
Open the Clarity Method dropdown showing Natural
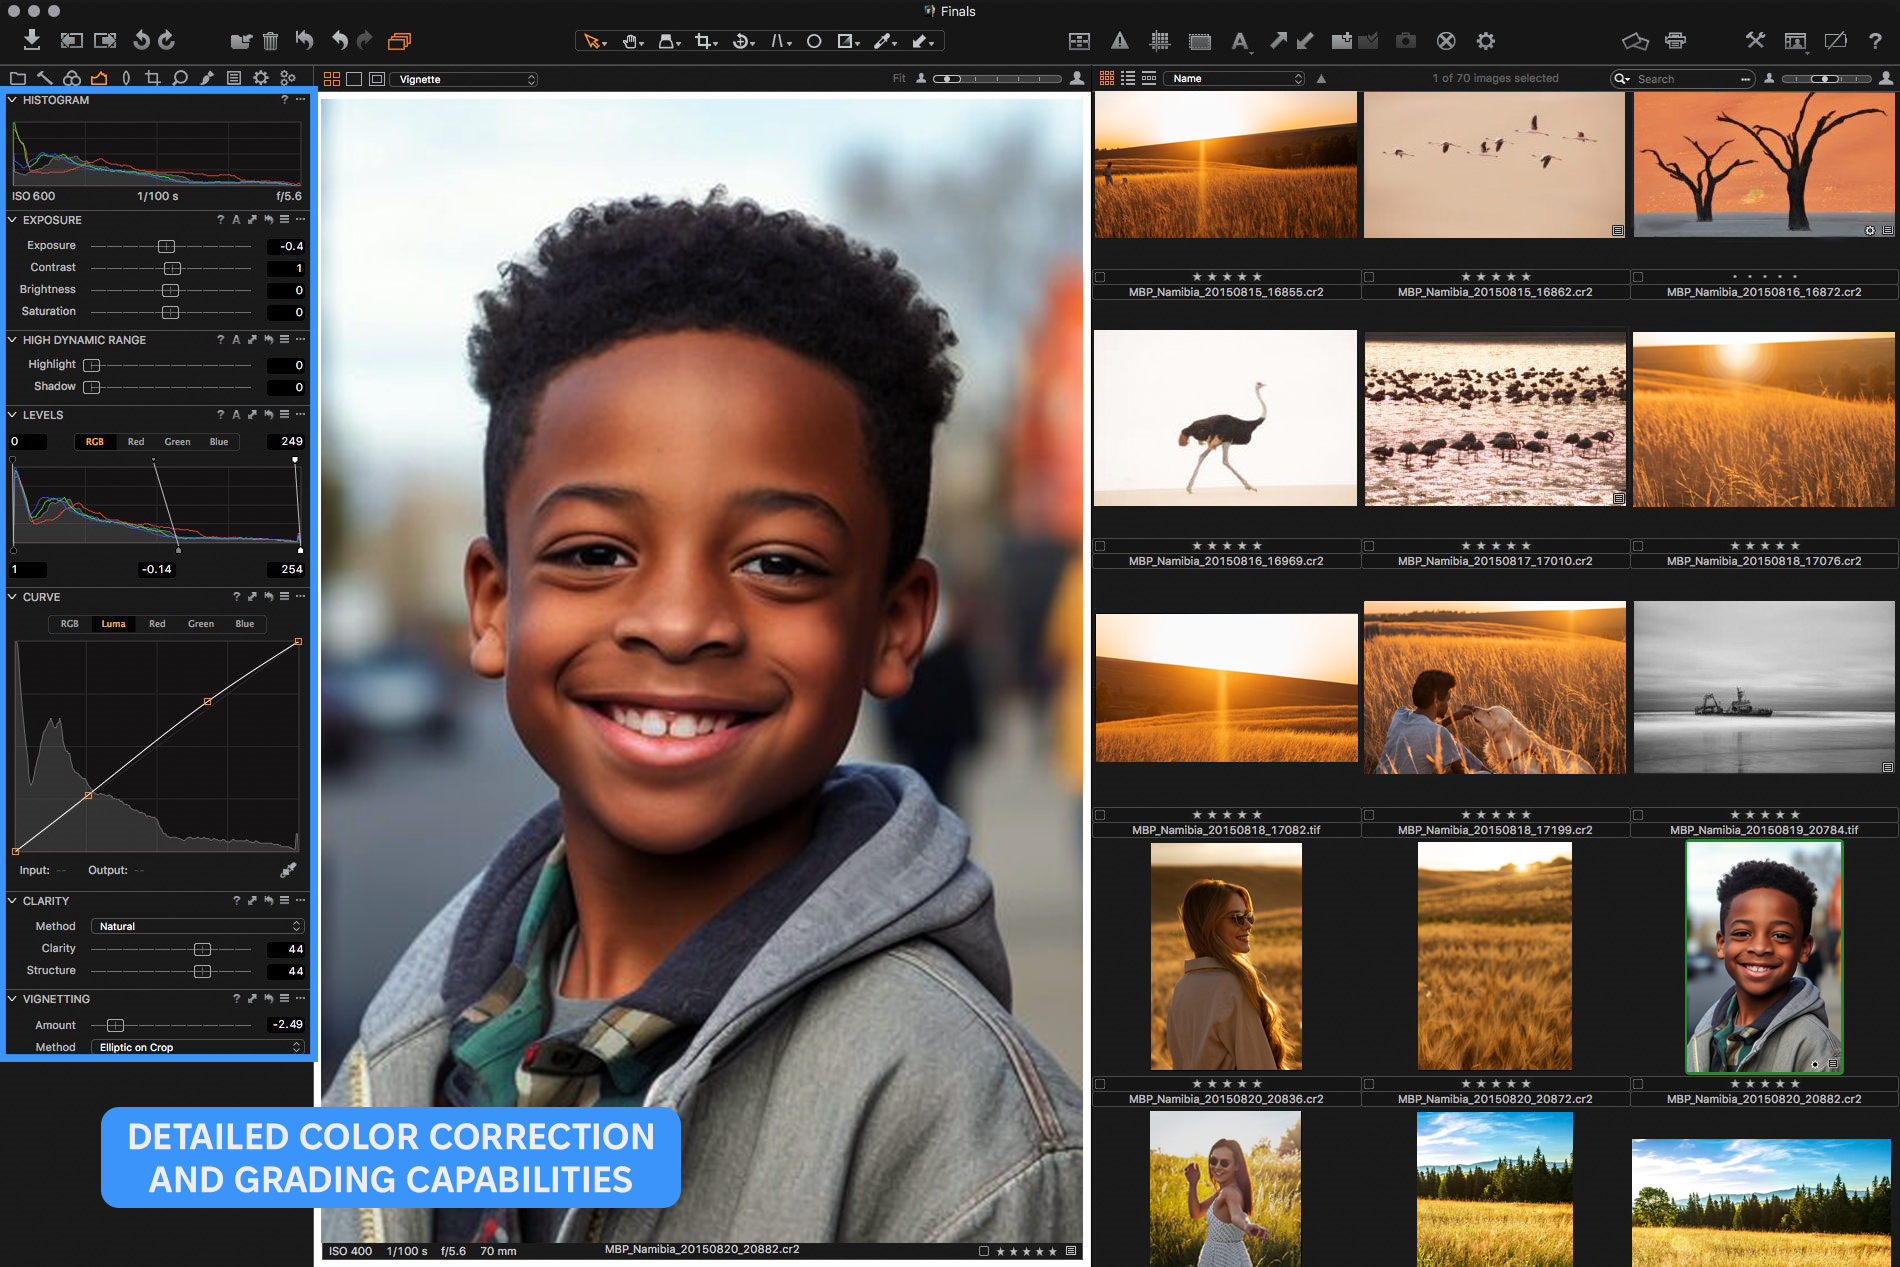pos(197,926)
